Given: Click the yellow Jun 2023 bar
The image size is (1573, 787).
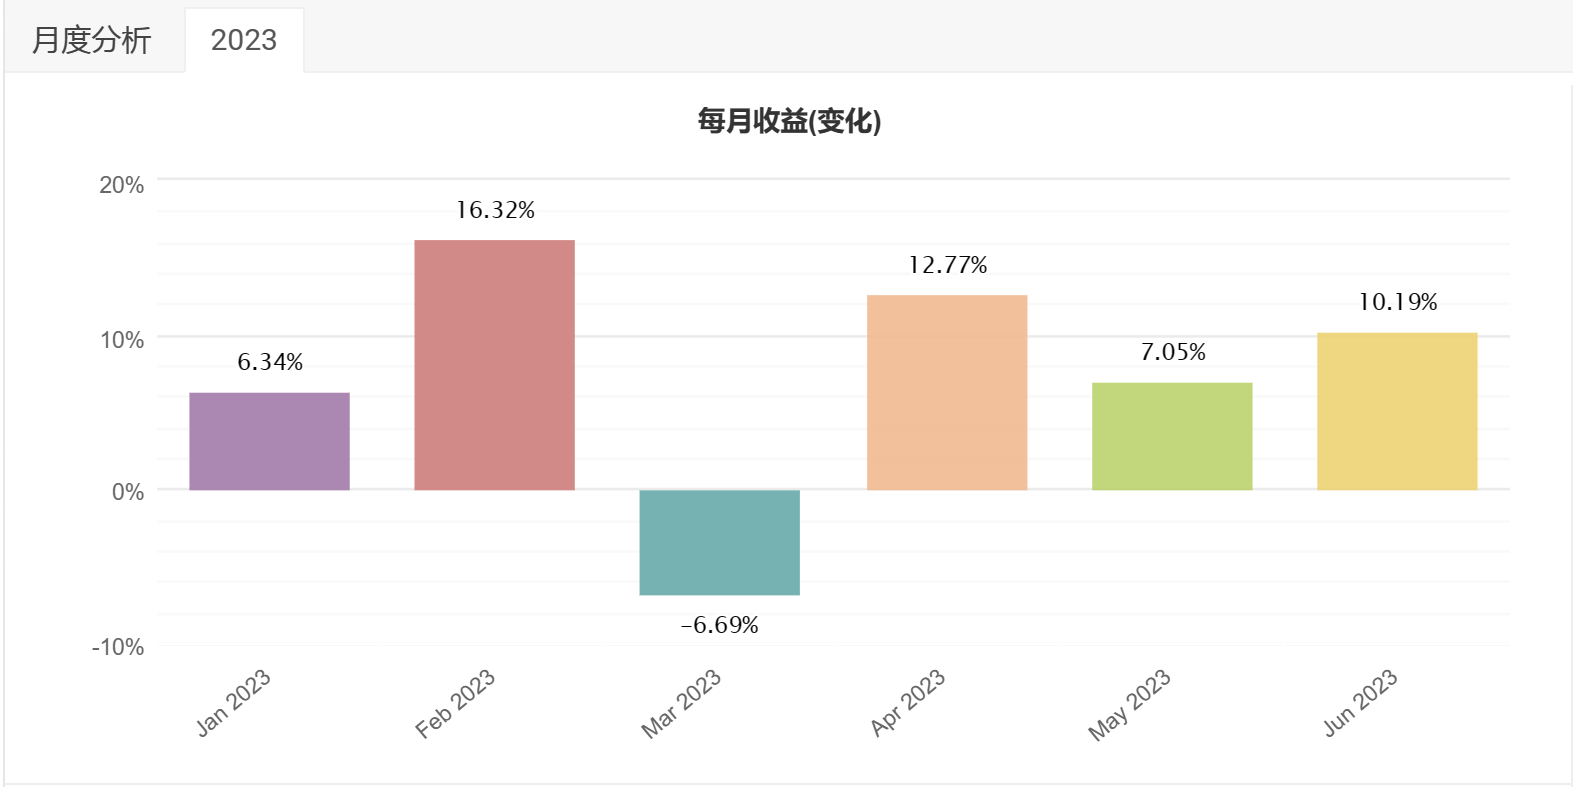Looking at the screenshot, I should tap(1396, 411).
